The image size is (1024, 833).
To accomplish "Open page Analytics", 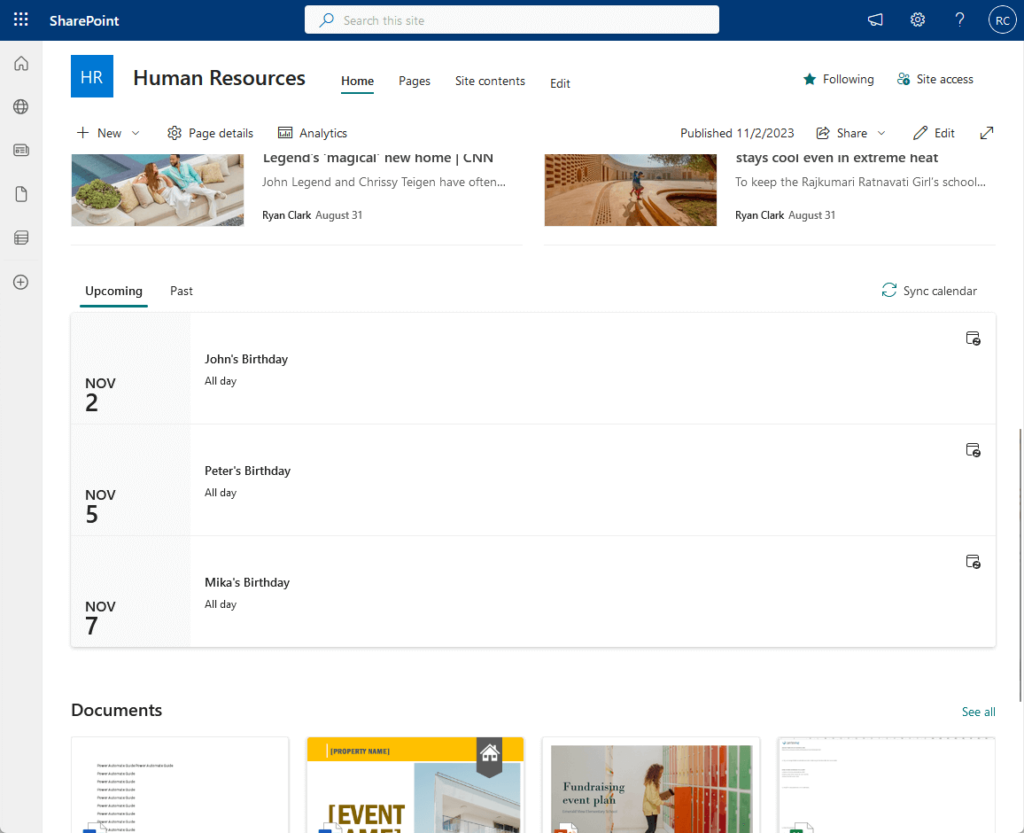I will tap(312, 133).
